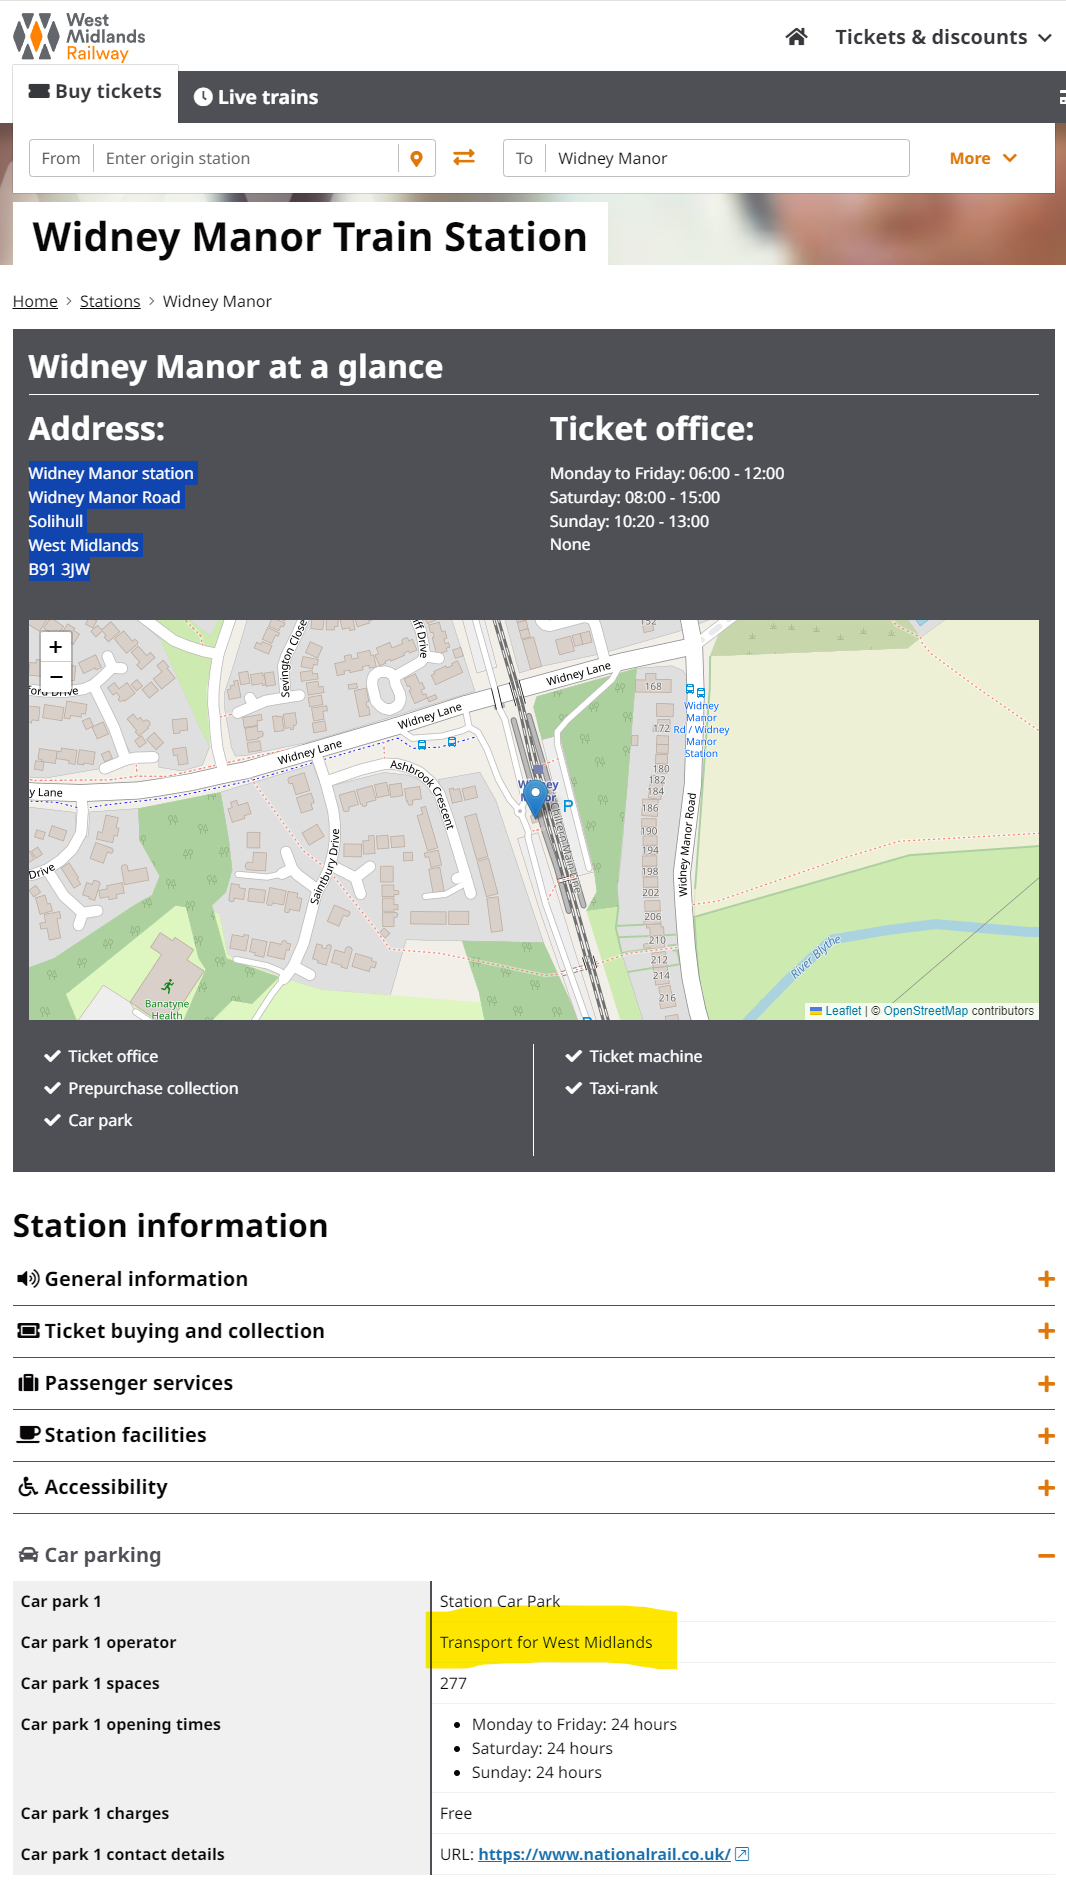
Task: Open the nationalrail.co.uk car park link
Action: [604, 1854]
